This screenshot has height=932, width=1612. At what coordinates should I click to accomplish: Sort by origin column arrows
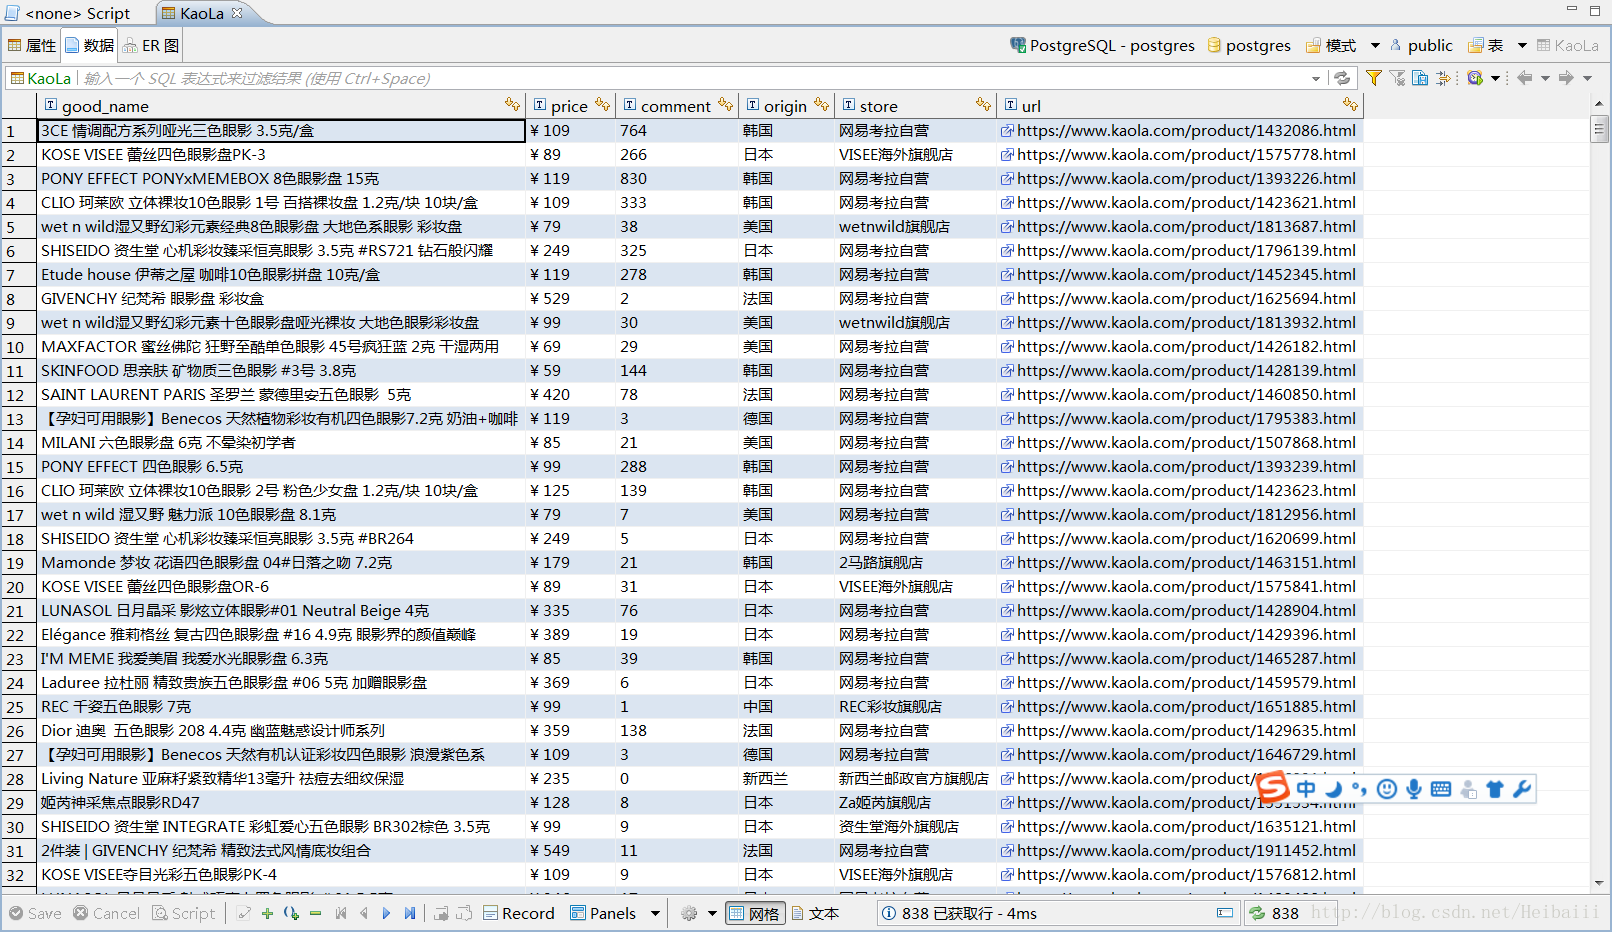(x=822, y=105)
